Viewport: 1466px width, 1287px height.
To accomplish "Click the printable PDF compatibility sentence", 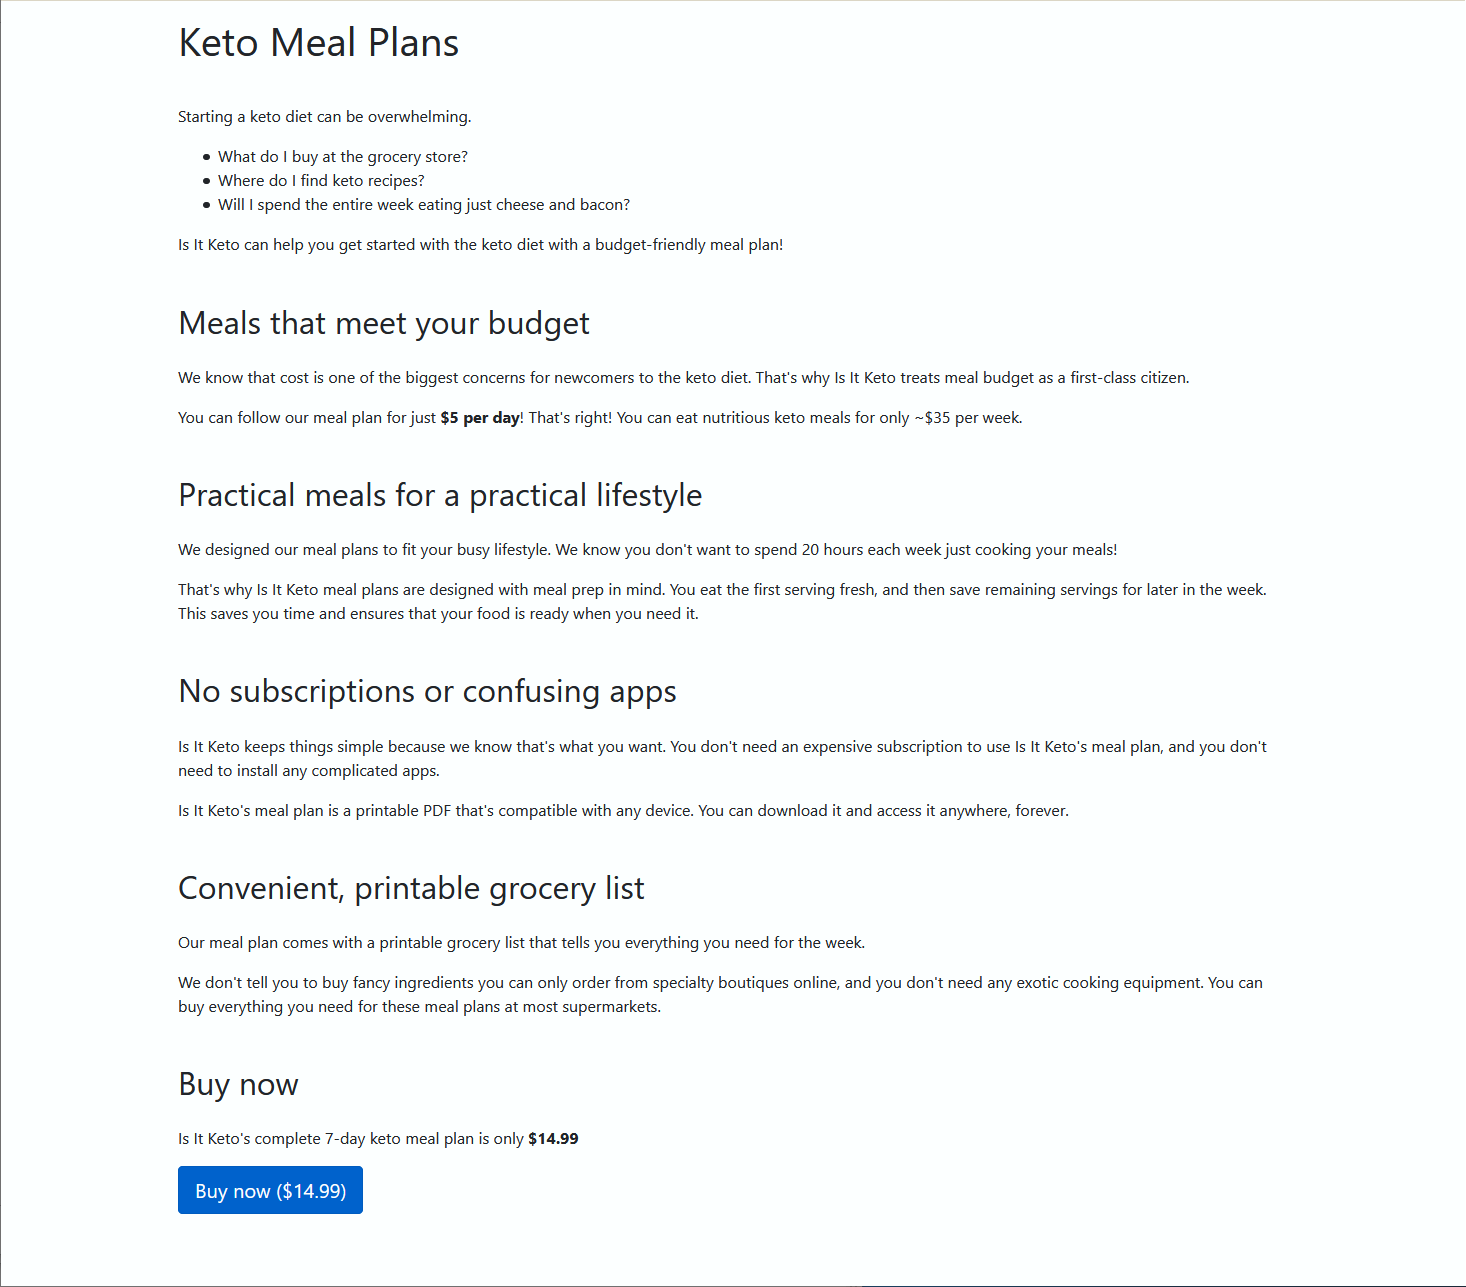I will tap(624, 811).
